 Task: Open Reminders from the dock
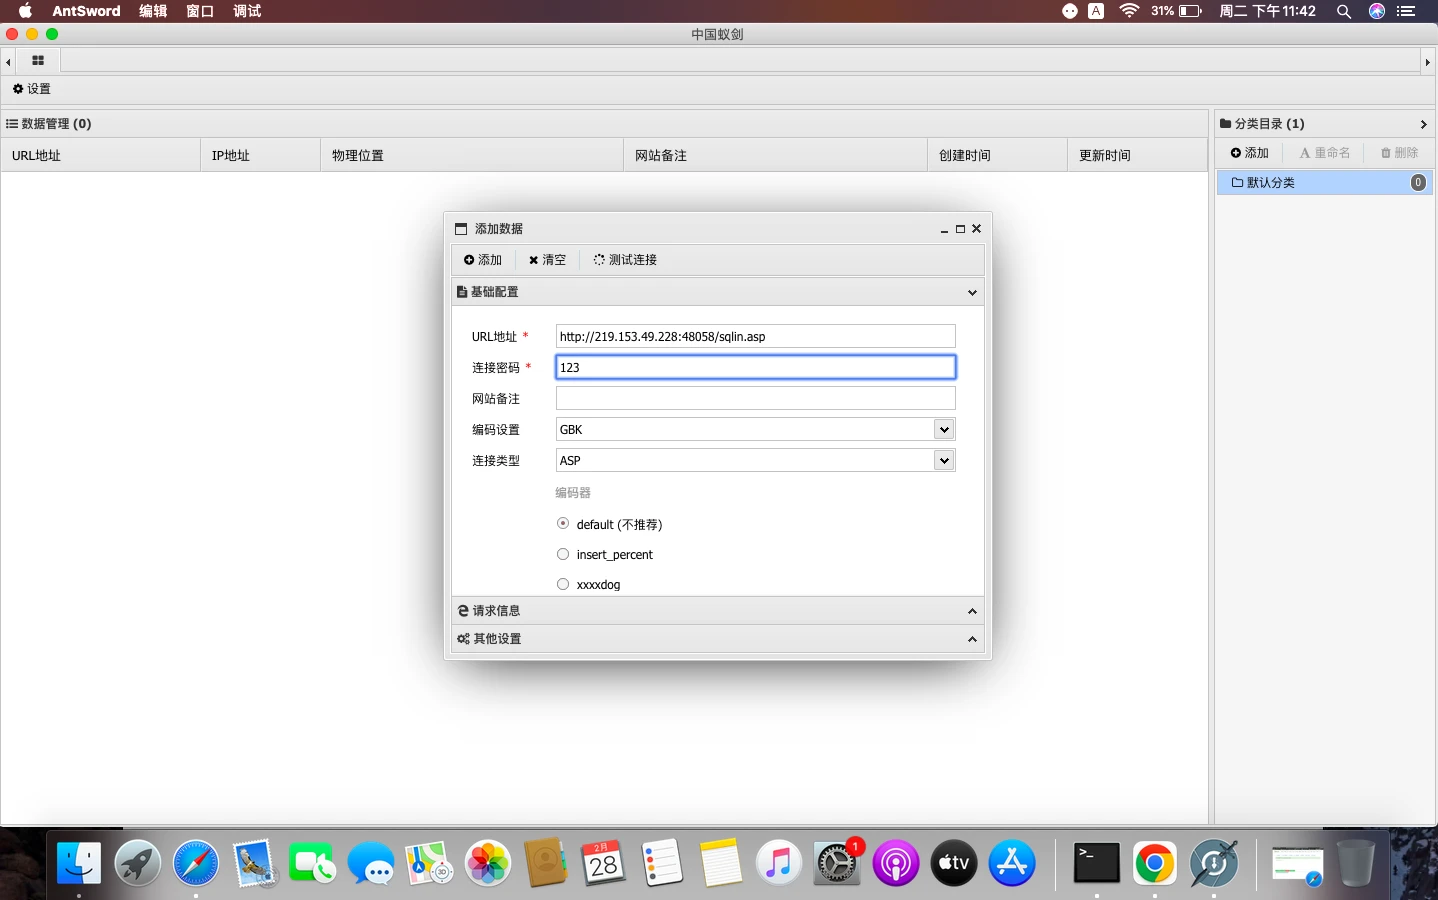point(662,863)
